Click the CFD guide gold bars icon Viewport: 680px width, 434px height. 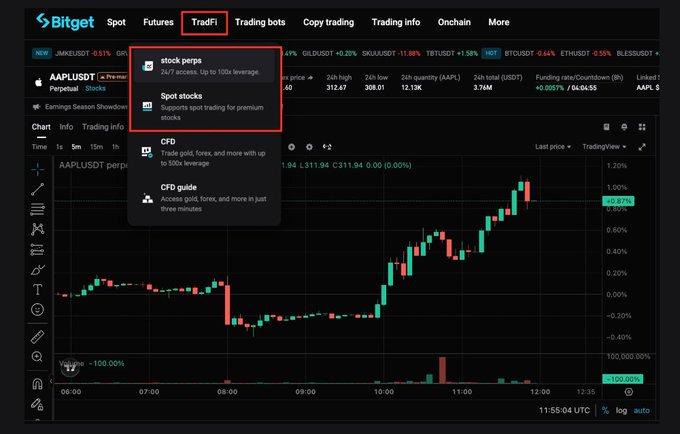[147, 198]
